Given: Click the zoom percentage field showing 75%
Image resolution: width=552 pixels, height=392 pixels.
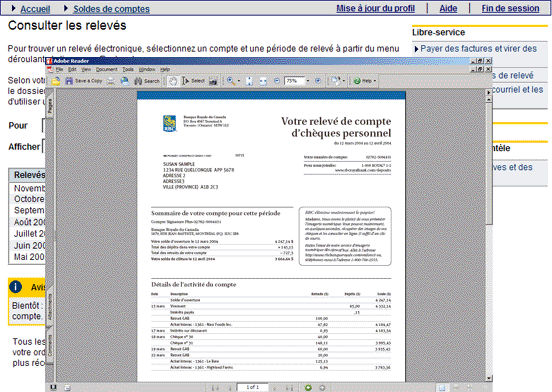Looking at the screenshot, I should pos(294,81).
